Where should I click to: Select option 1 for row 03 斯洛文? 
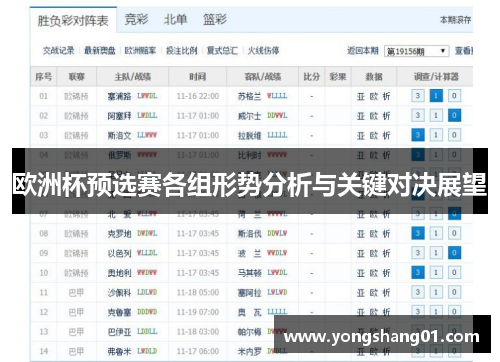point(436,135)
